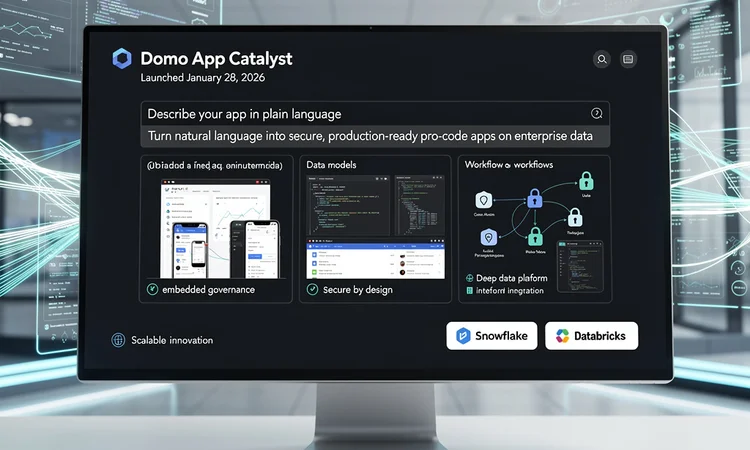Click the central blue padlock node
Viewport: 750px width, 450px height.
pyautogui.click(x=535, y=198)
